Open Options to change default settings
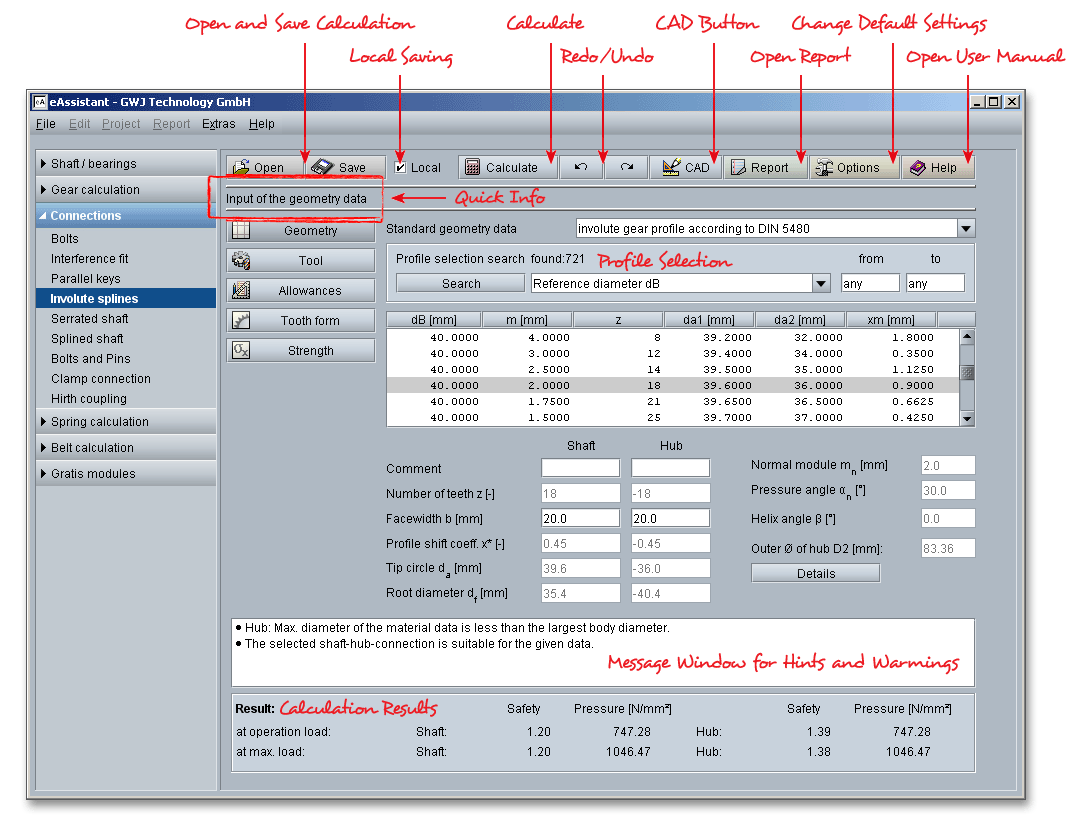This screenshot has height=815, width=1070. click(x=853, y=167)
